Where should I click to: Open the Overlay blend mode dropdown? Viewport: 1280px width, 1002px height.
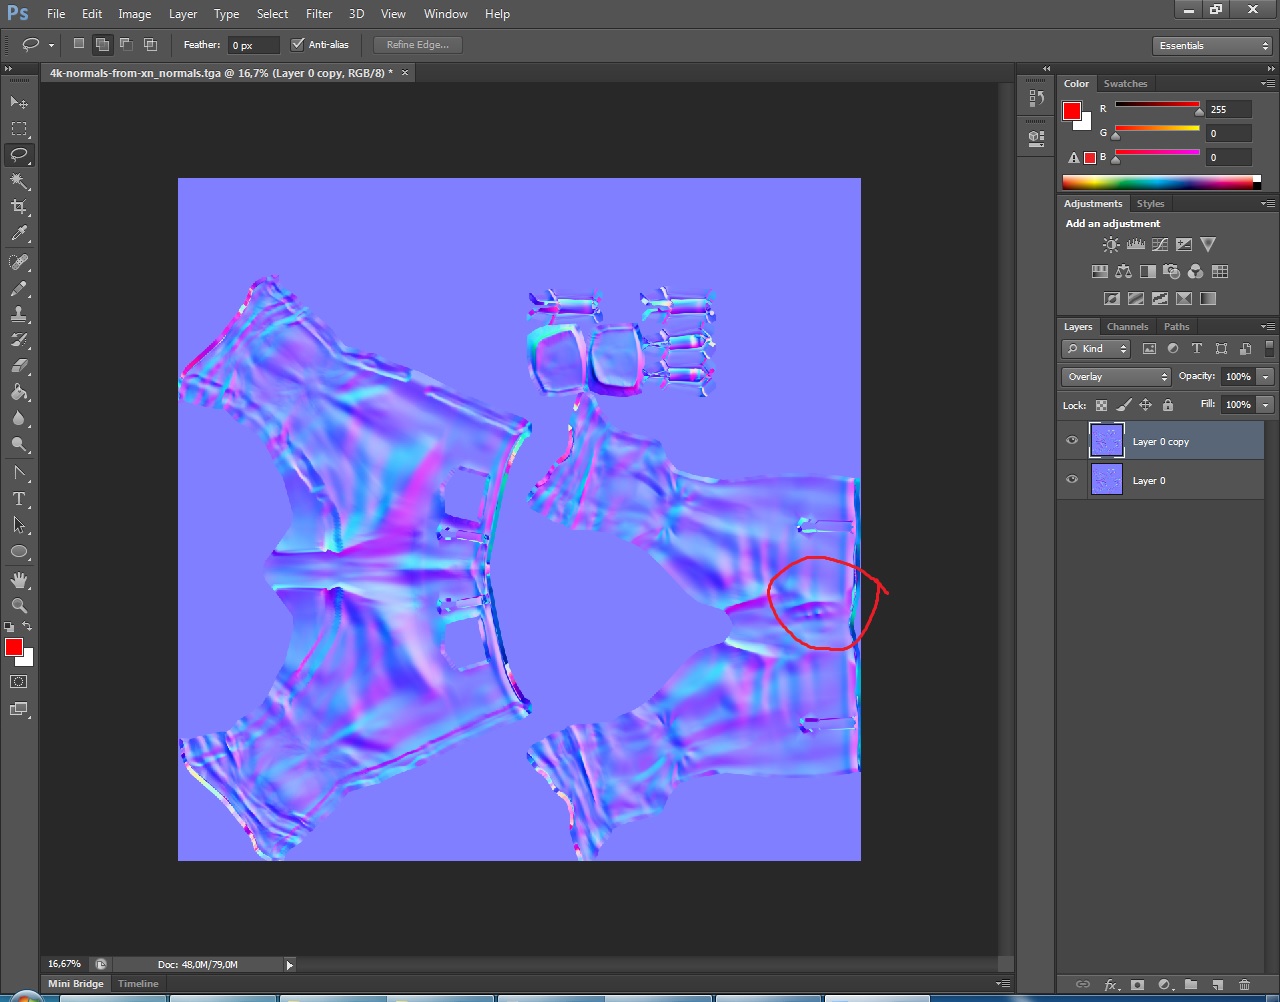pos(1116,377)
